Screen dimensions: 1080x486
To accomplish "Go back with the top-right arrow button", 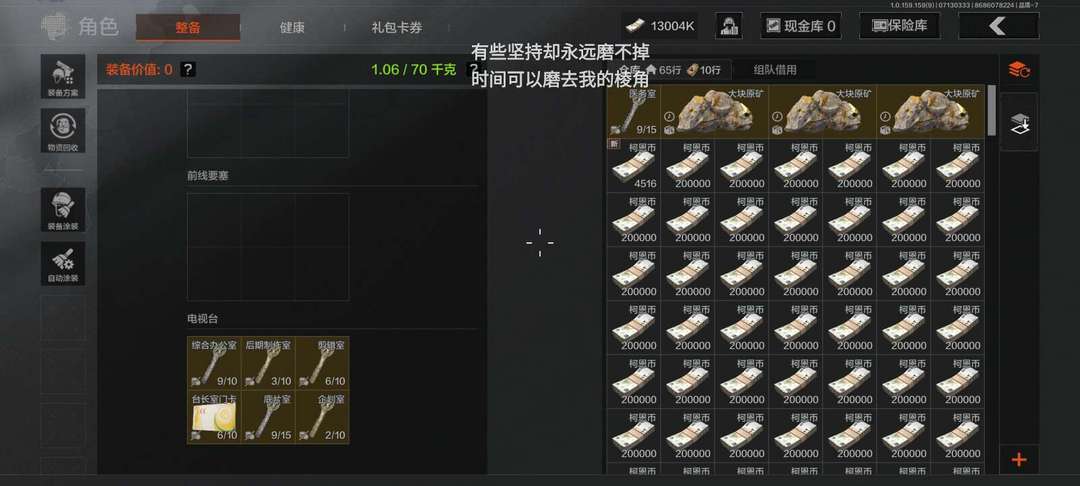I will click(x=998, y=26).
